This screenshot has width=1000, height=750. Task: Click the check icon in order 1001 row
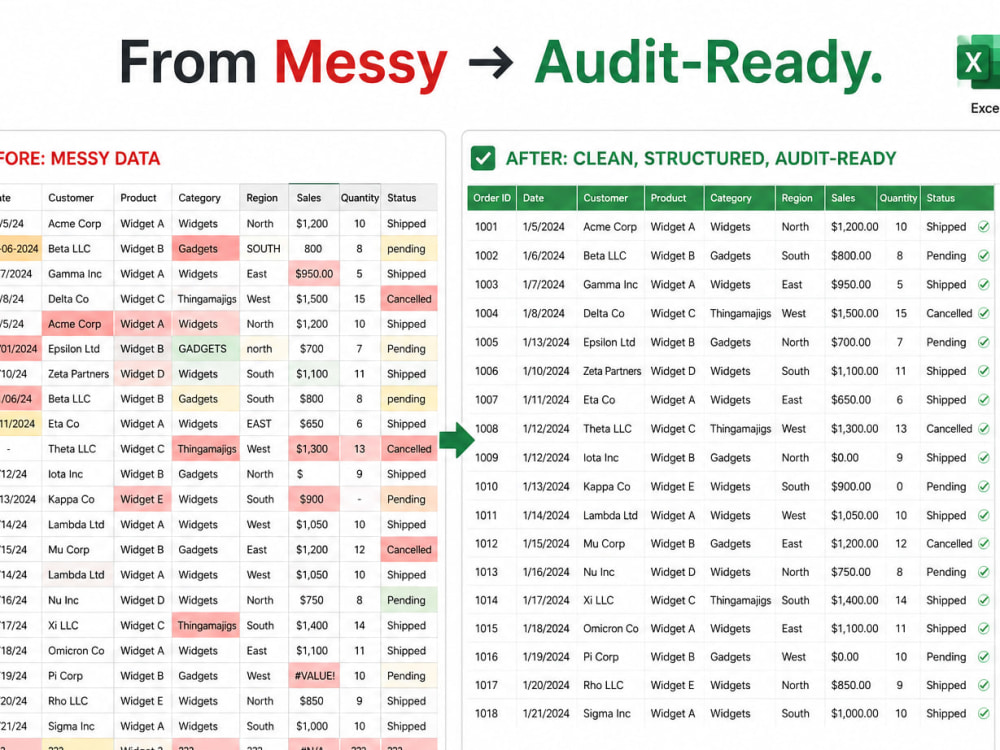(x=983, y=226)
